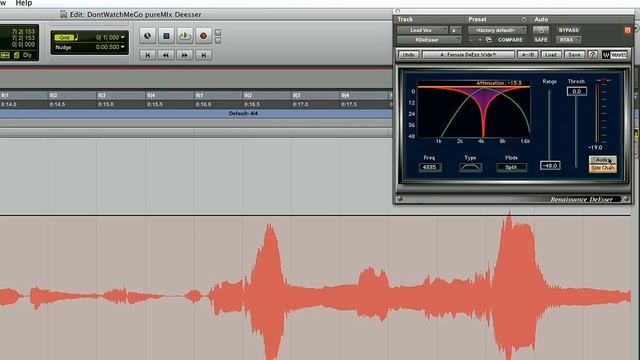Click the Thresh slider handle at 0.0
640x360 pixels.
click(x=576, y=91)
